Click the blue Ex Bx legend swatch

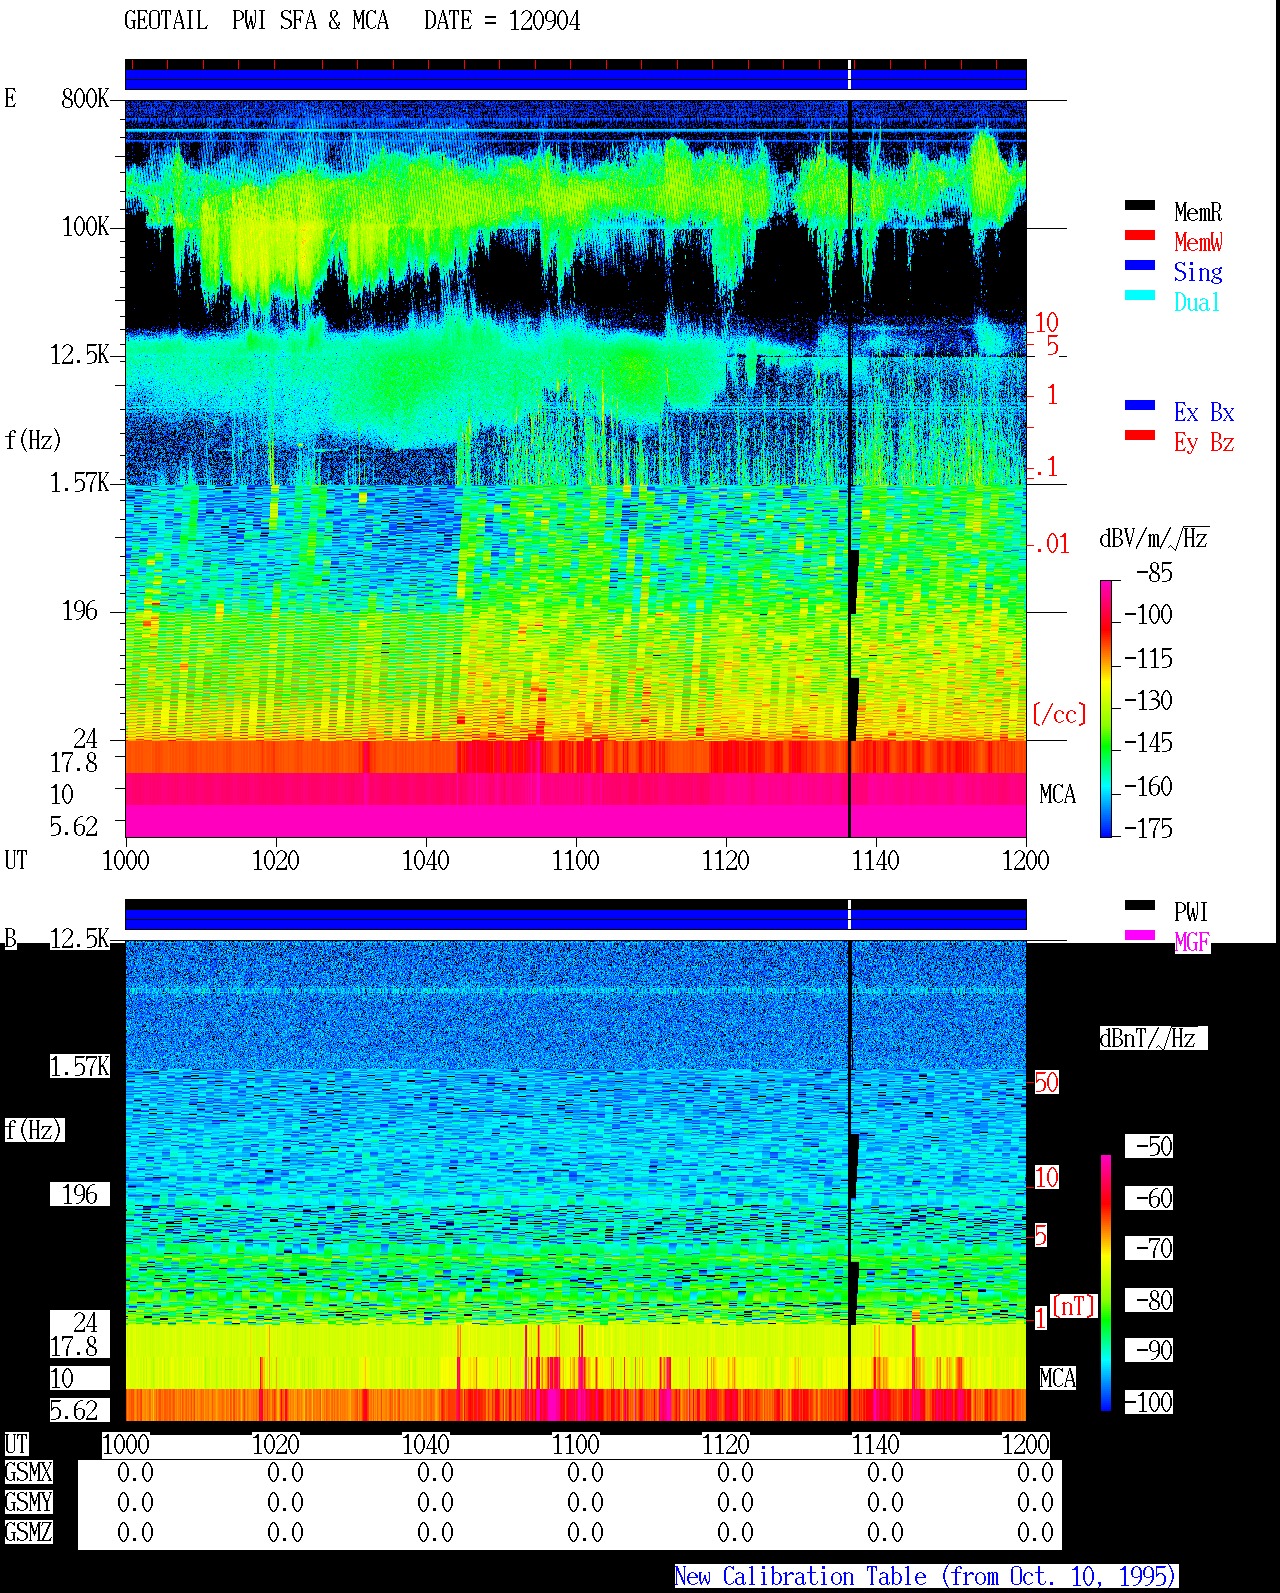pyautogui.click(x=1140, y=406)
